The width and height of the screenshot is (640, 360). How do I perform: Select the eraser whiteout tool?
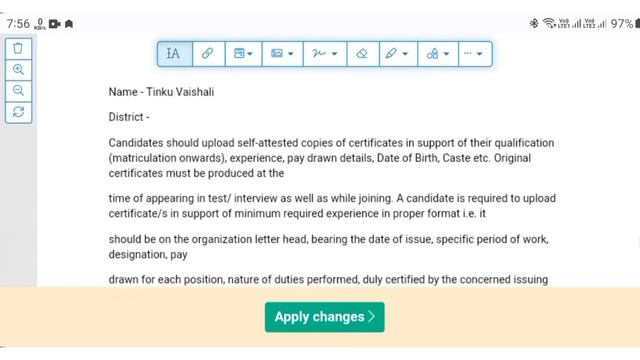[x=362, y=53]
